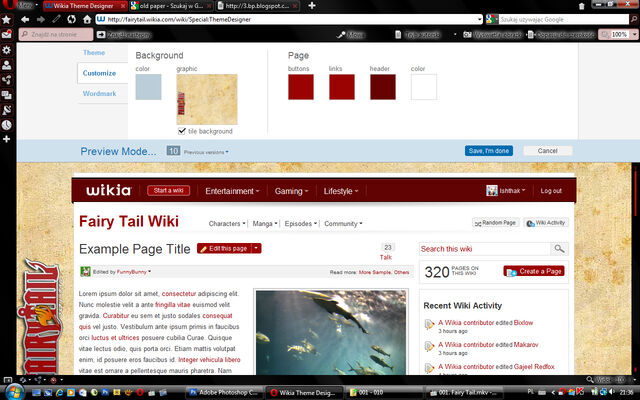
Task: Click the Cancel button
Action: pyautogui.click(x=547, y=151)
